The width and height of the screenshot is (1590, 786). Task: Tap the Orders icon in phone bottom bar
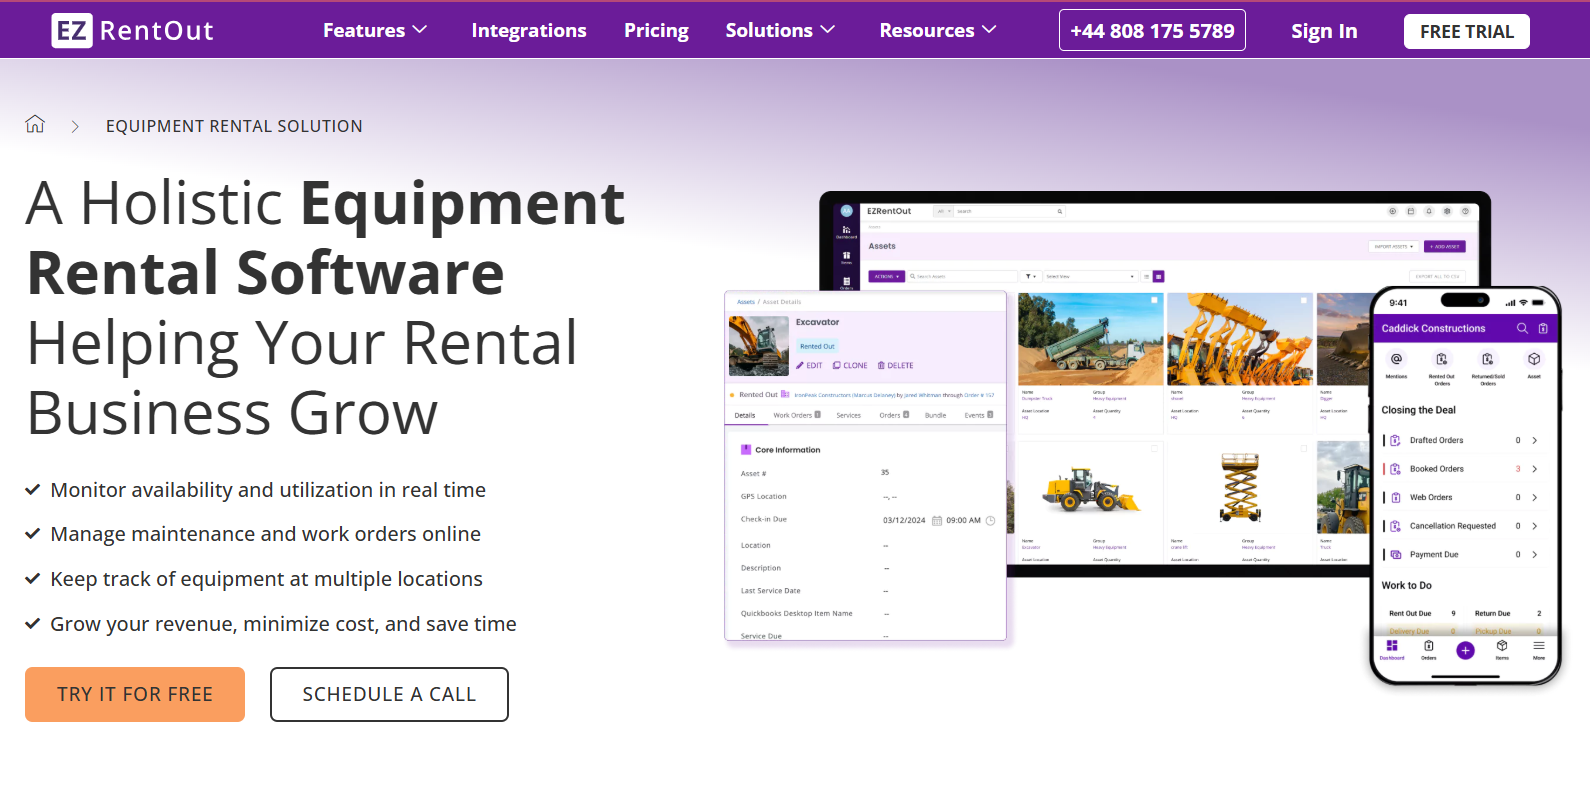[x=1429, y=646]
